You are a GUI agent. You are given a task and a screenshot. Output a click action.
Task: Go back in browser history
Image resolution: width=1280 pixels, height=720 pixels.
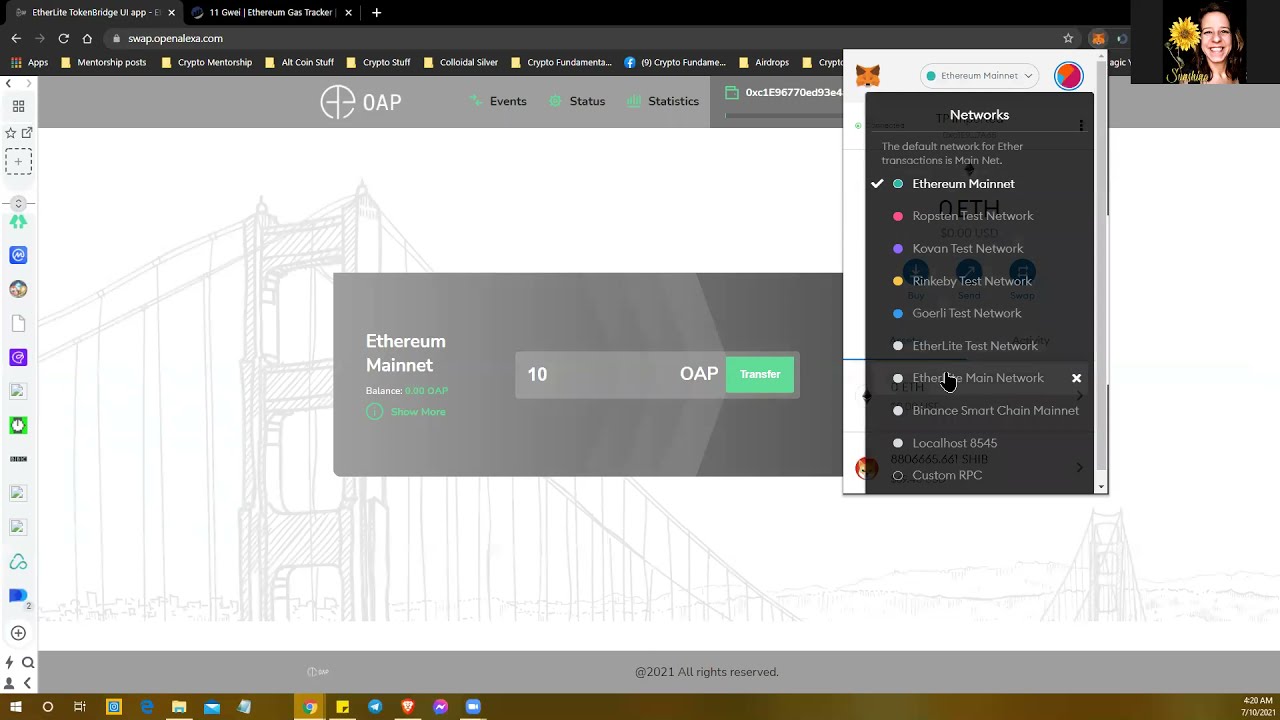pyautogui.click(x=16, y=38)
